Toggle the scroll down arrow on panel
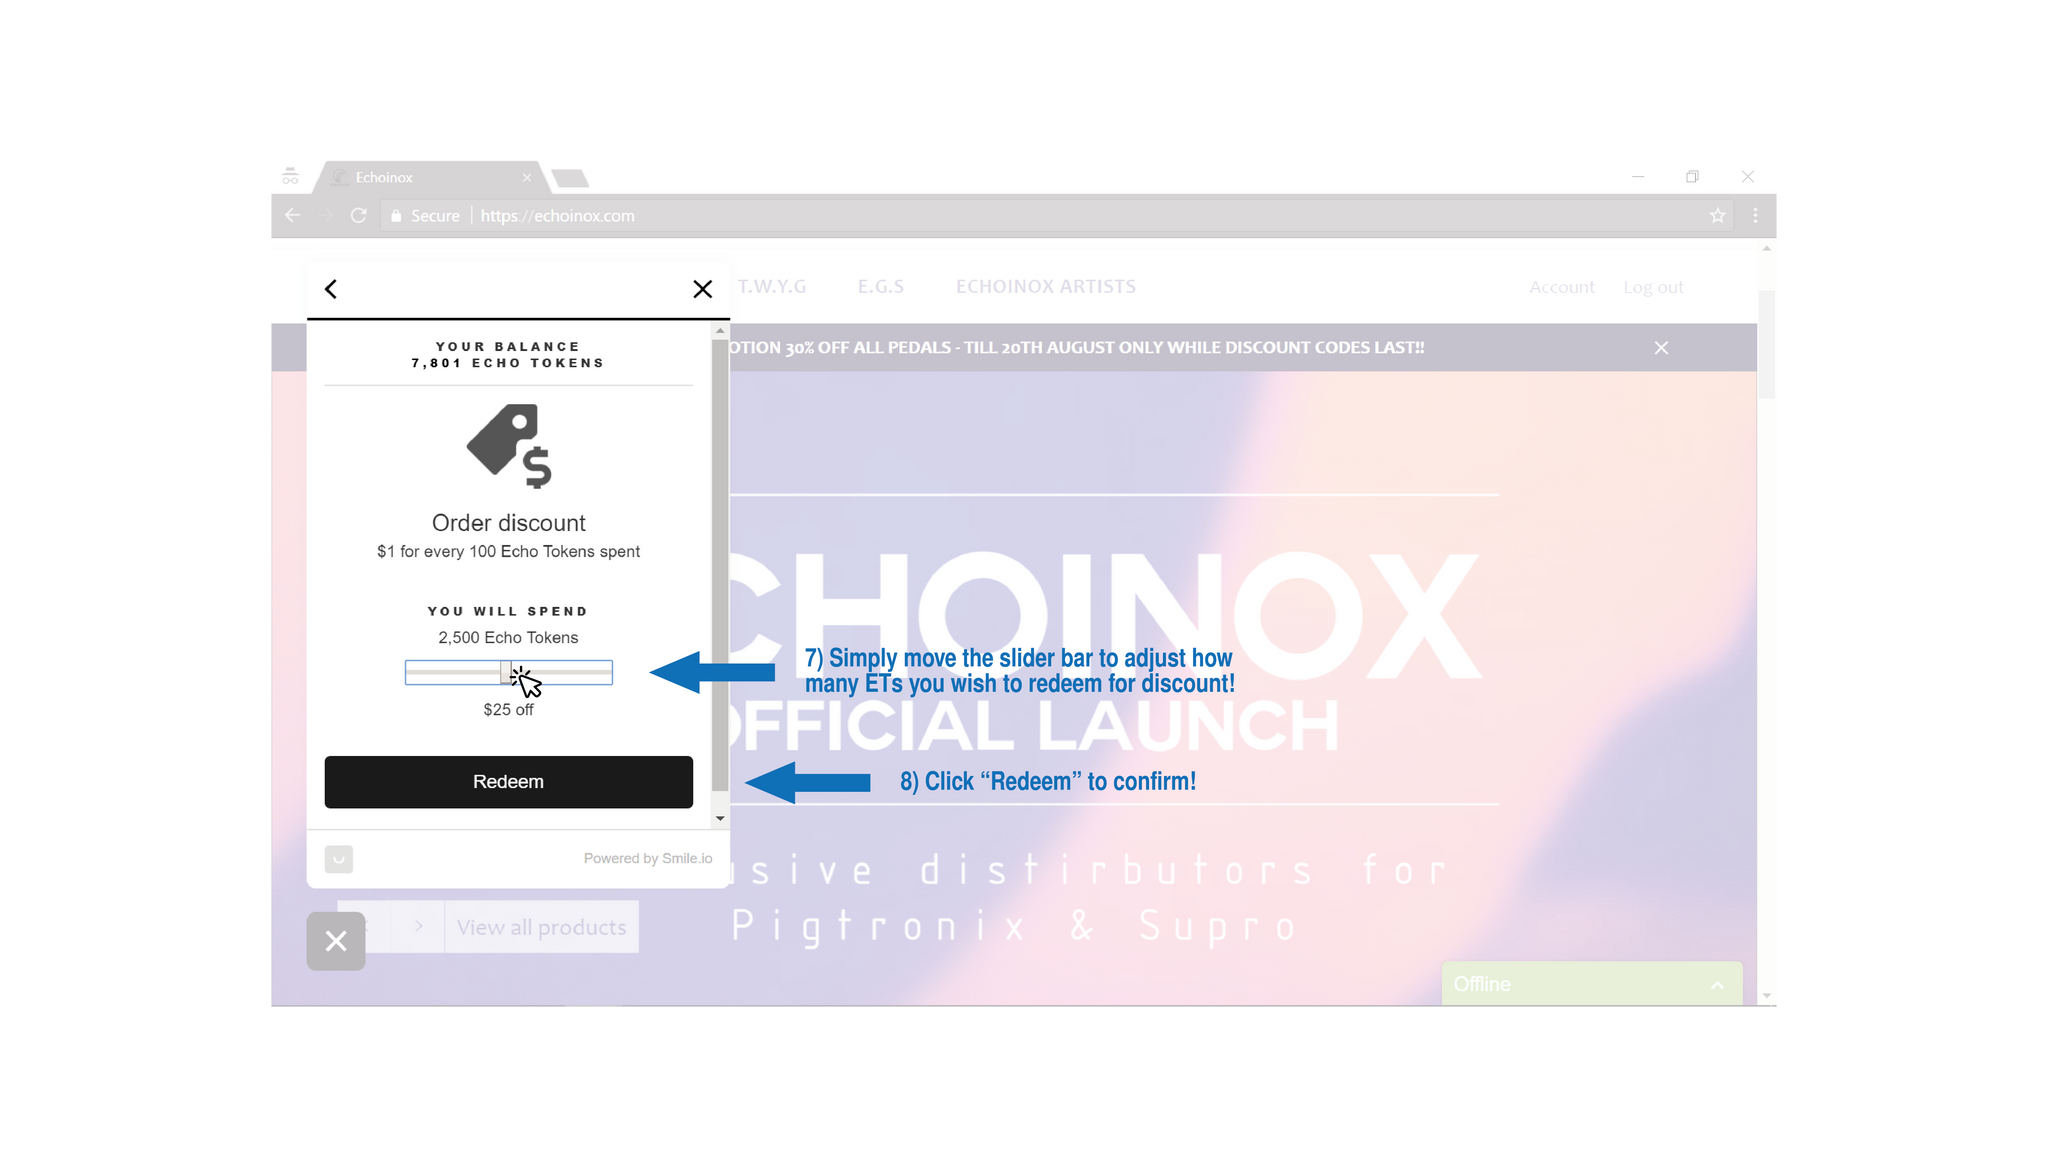2048x1167 pixels. tap(719, 818)
